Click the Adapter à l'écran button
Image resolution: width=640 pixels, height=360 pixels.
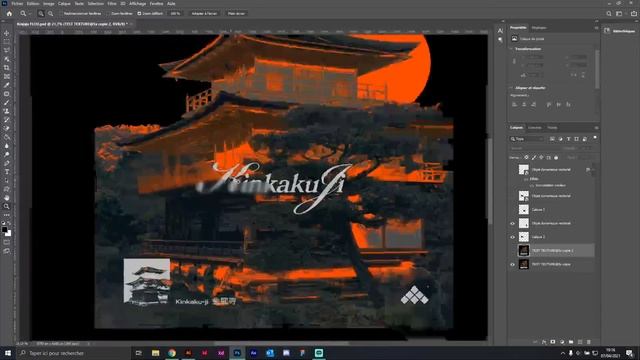pos(204,13)
